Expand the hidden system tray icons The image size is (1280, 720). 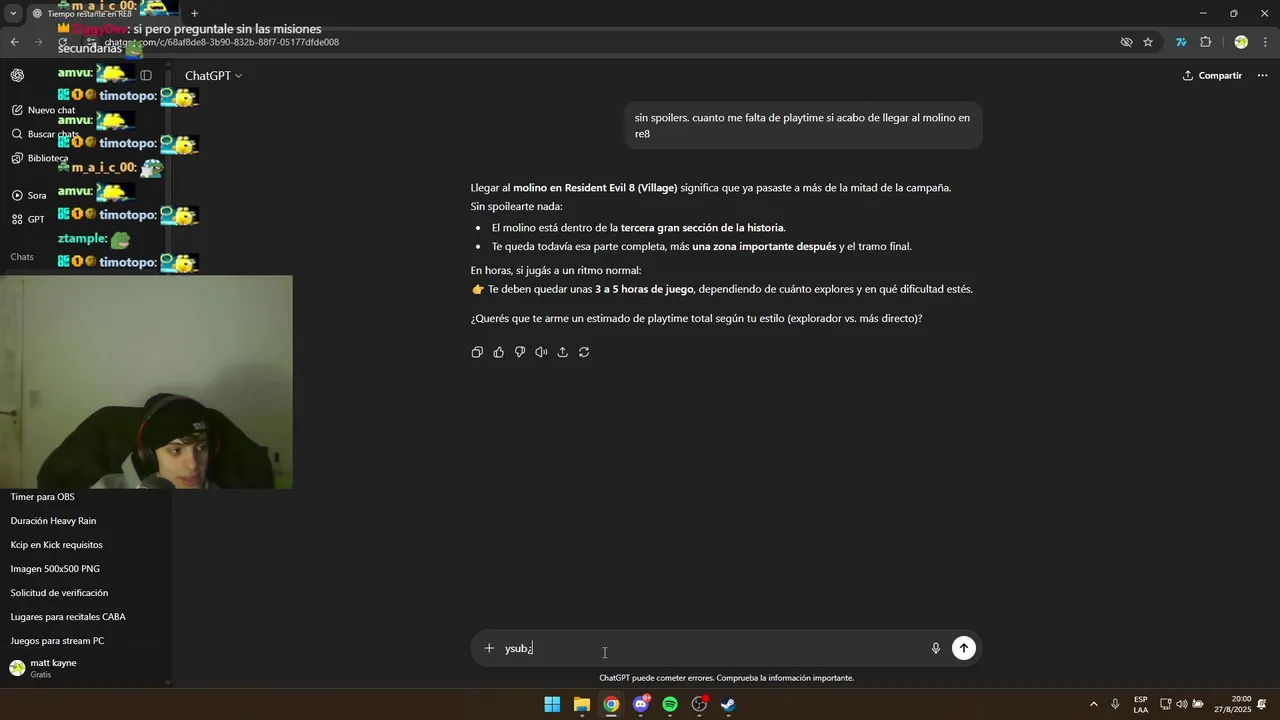(1093, 704)
